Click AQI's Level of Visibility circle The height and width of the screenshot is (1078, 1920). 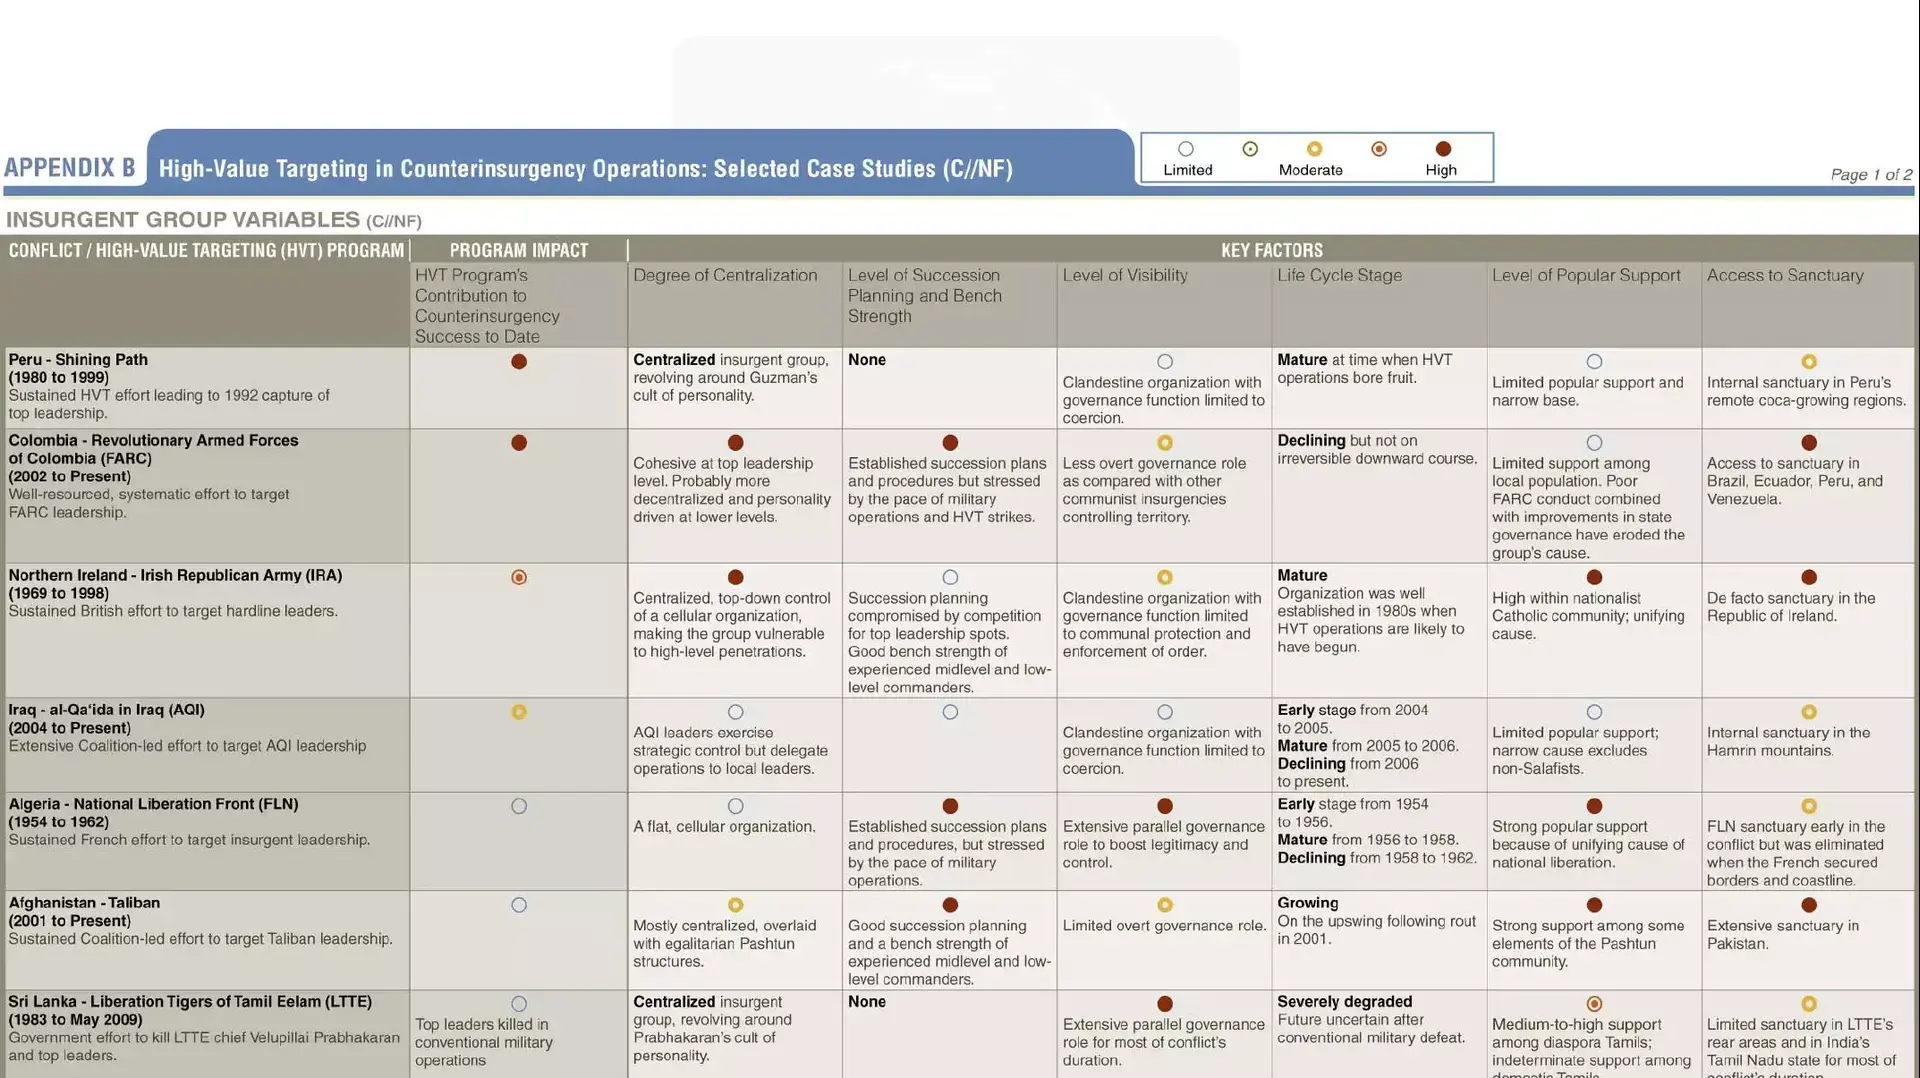(1165, 712)
